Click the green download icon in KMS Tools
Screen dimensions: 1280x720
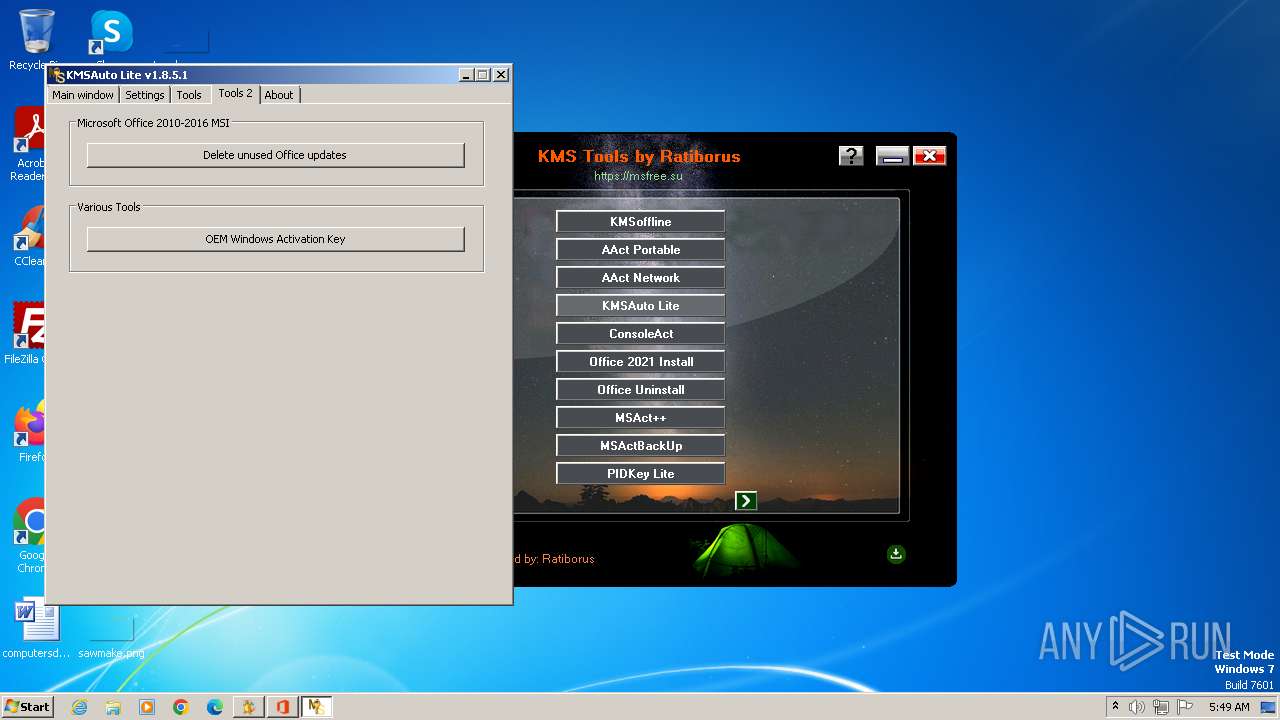(x=896, y=554)
